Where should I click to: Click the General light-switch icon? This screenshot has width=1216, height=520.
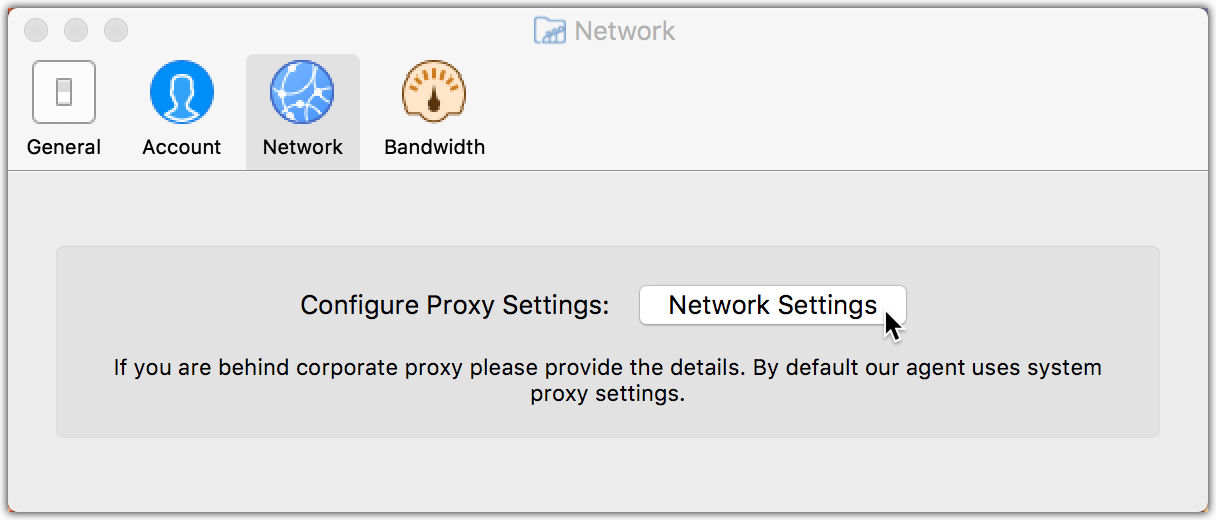click(x=64, y=92)
